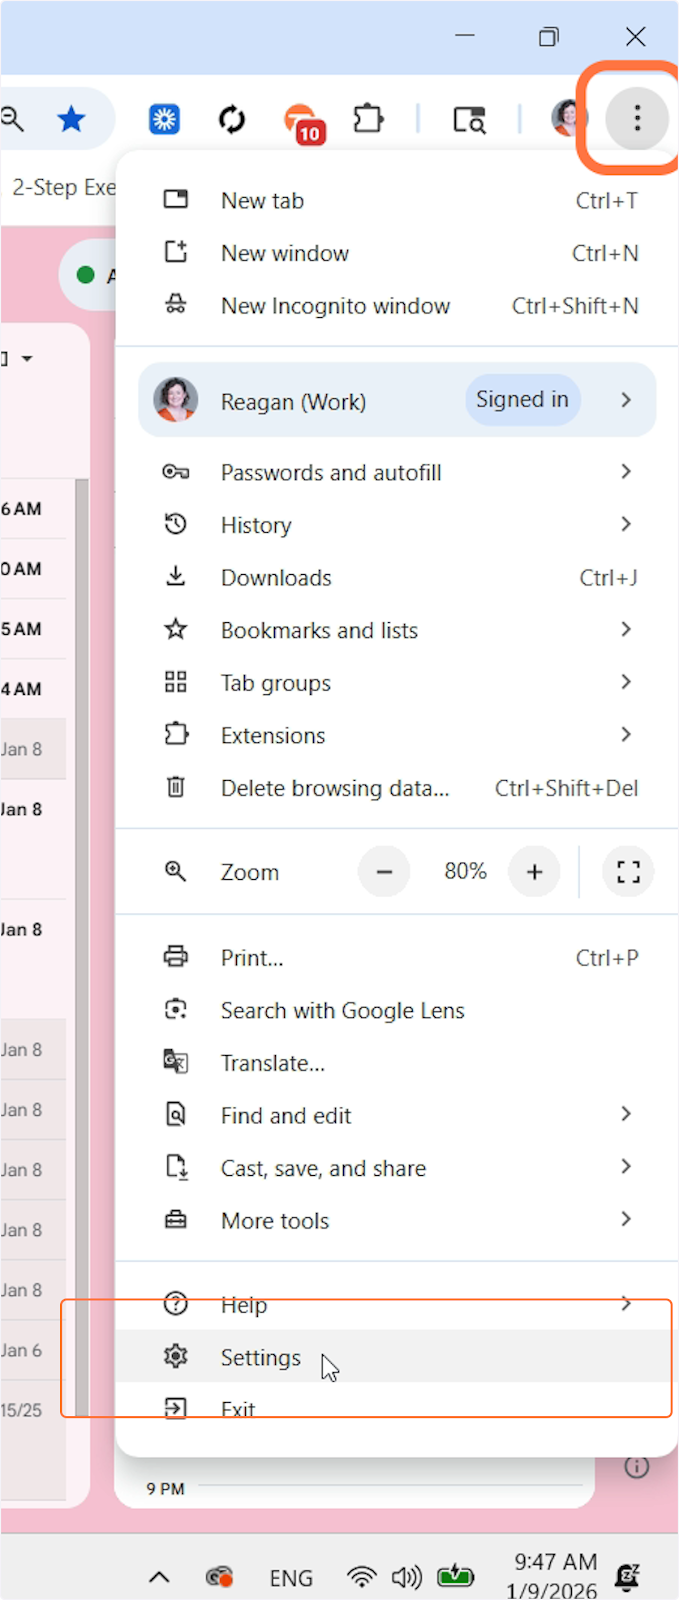Image resolution: width=679 pixels, height=1600 pixels.
Task: Click the Signed in button for Reagan
Action: tap(521, 400)
